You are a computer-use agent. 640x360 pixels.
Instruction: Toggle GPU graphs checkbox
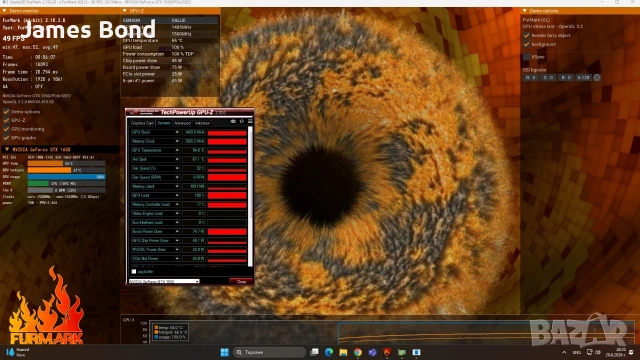[6, 138]
